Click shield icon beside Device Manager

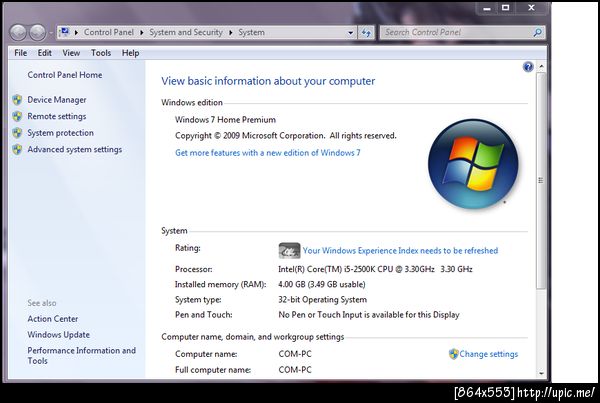[x=17, y=100]
